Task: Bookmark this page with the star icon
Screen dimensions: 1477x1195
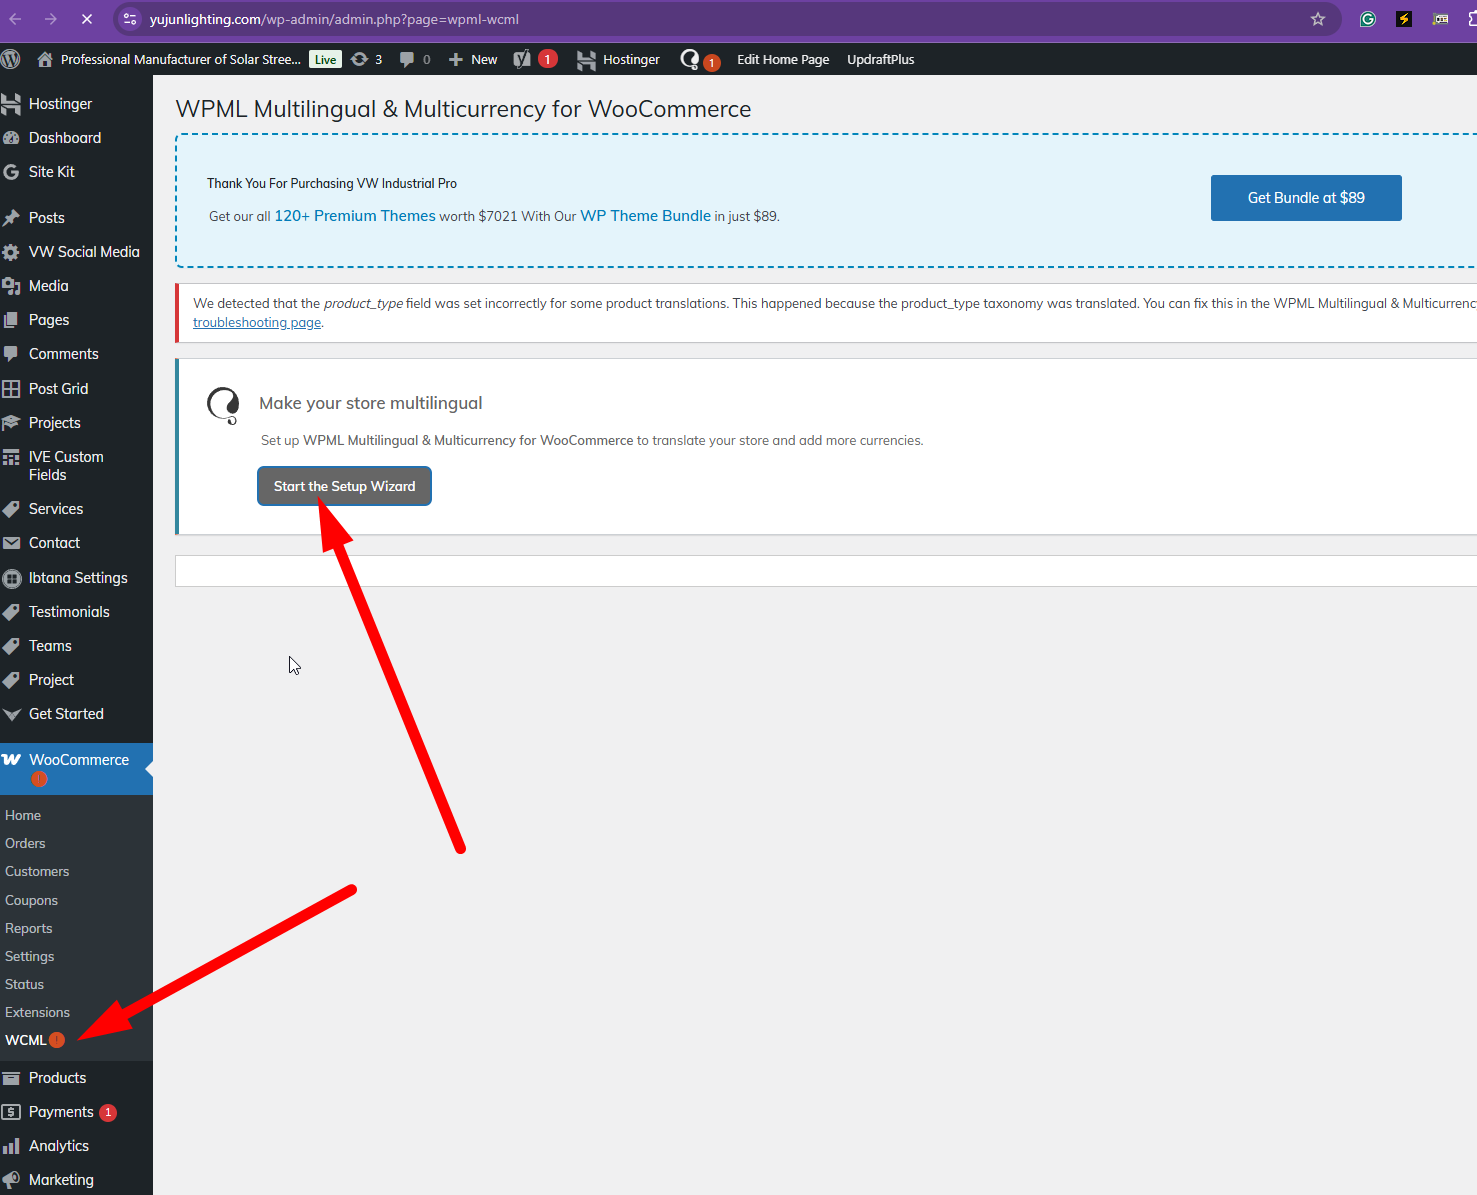Action: (1318, 19)
